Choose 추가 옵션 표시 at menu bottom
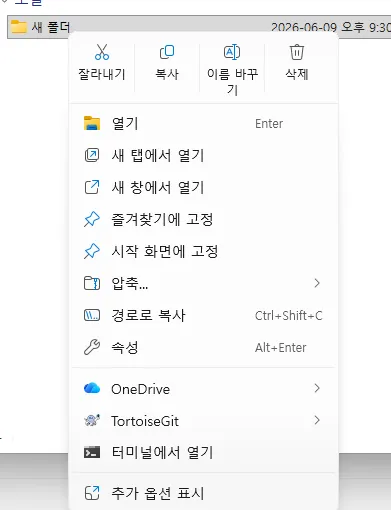Image resolution: width=391 pixels, height=510 pixels. click(x=203, y=493)
